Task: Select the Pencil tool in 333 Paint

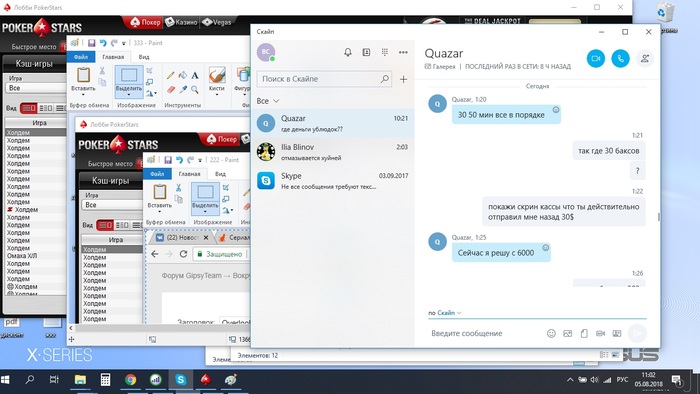Action: pyautogui.click(x=170, y=75)
